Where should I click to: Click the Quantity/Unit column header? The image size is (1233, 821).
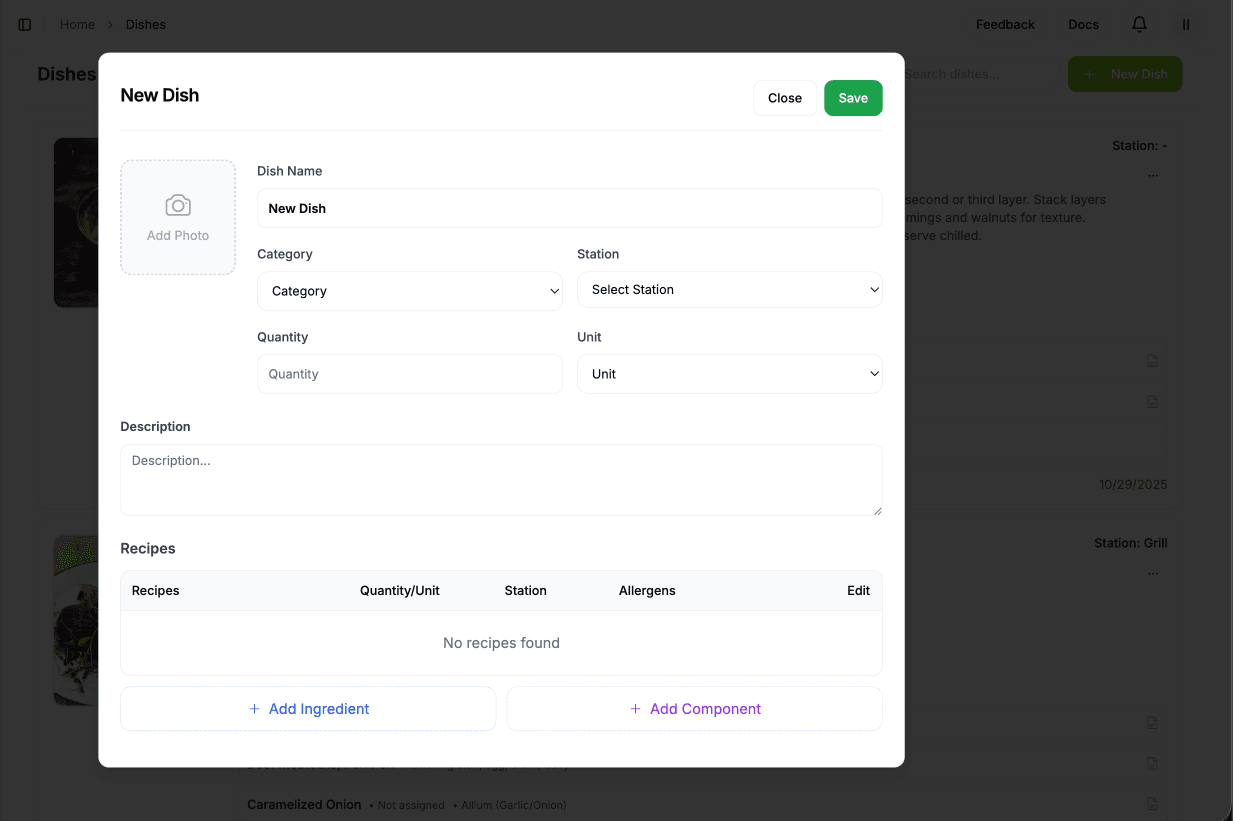[400, 591]
